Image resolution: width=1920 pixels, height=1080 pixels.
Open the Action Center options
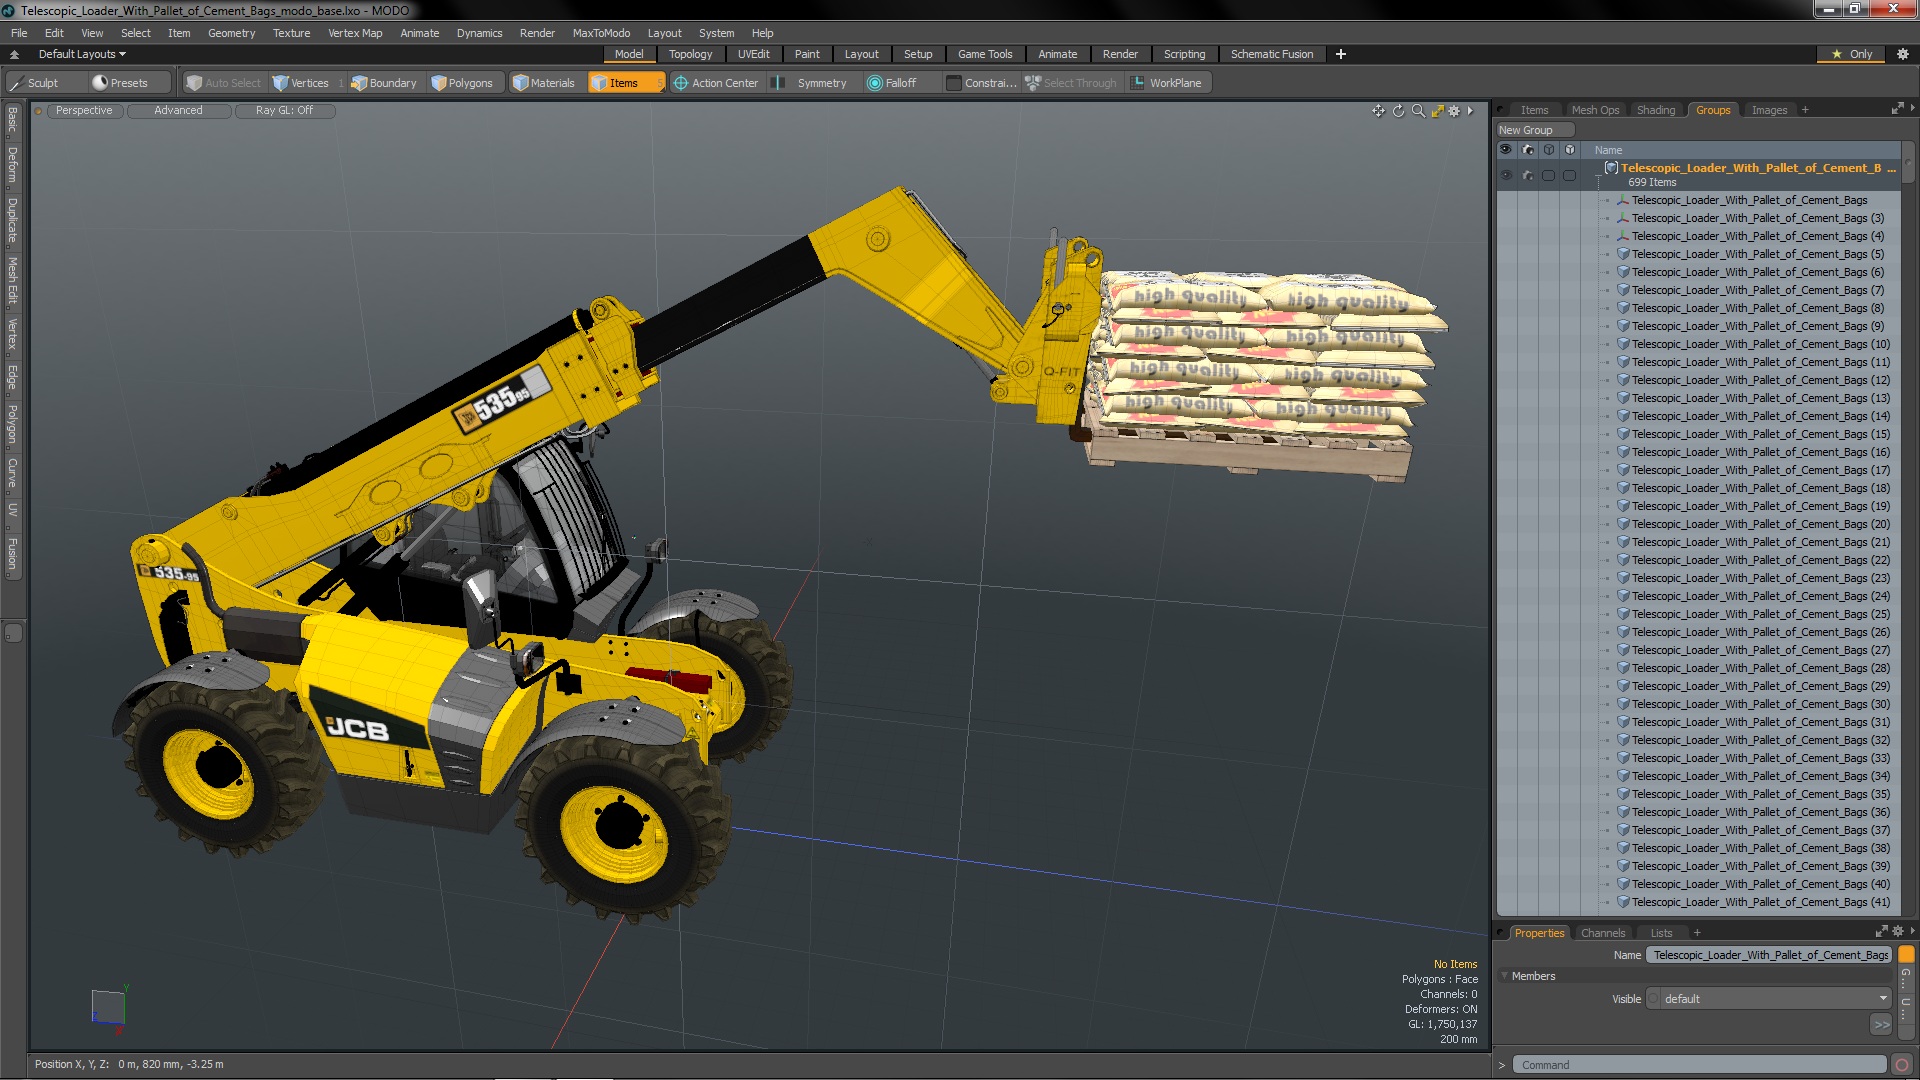click(x=716, y=83)
